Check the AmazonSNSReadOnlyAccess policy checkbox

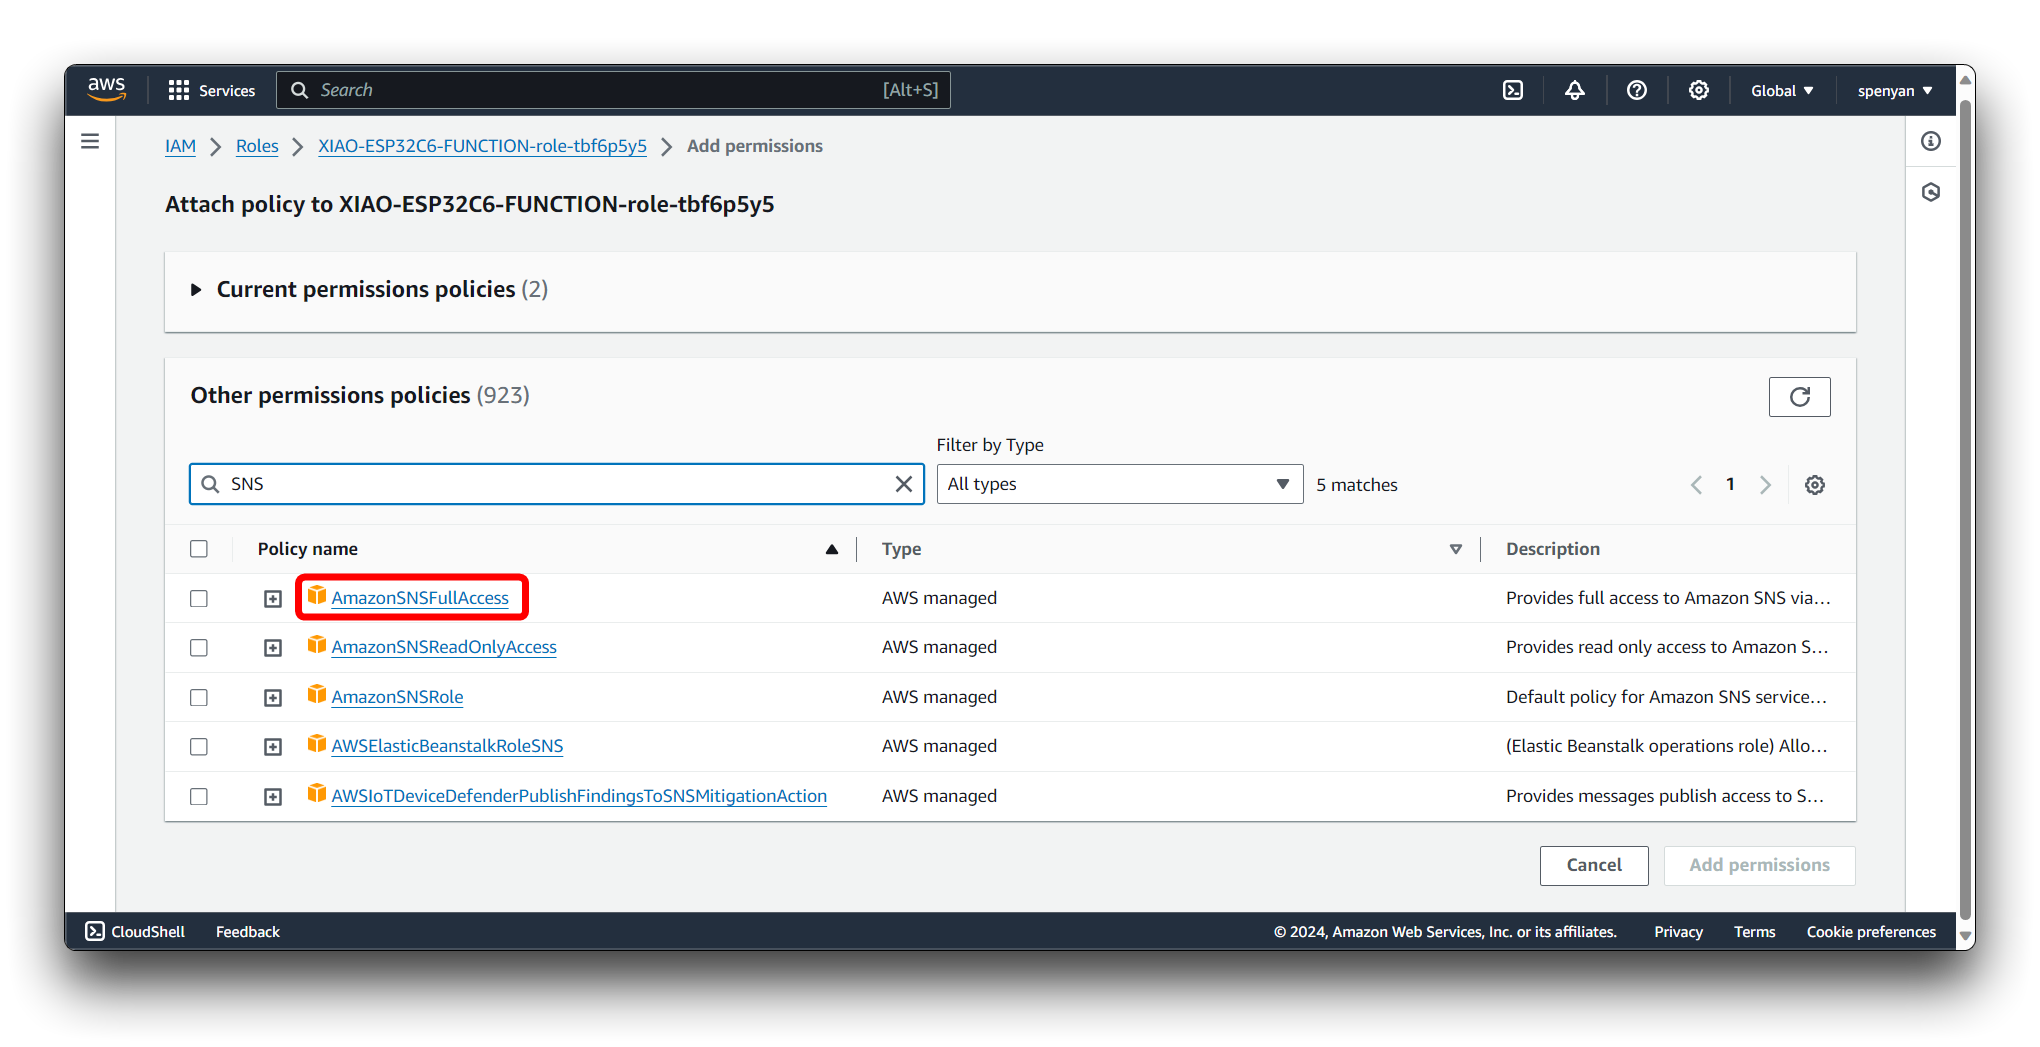199,648
